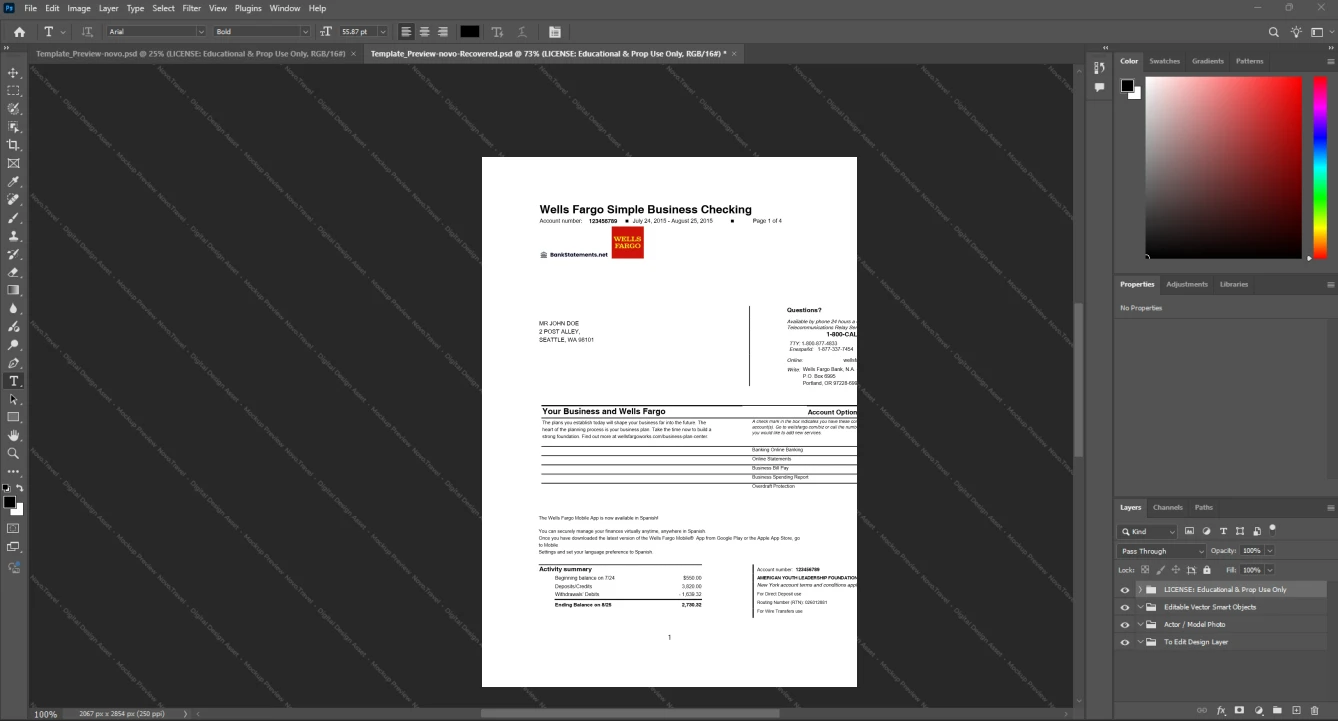Open the Filter menu
The width and height of the screenshot is (1338, 721).
coord(191,8)
